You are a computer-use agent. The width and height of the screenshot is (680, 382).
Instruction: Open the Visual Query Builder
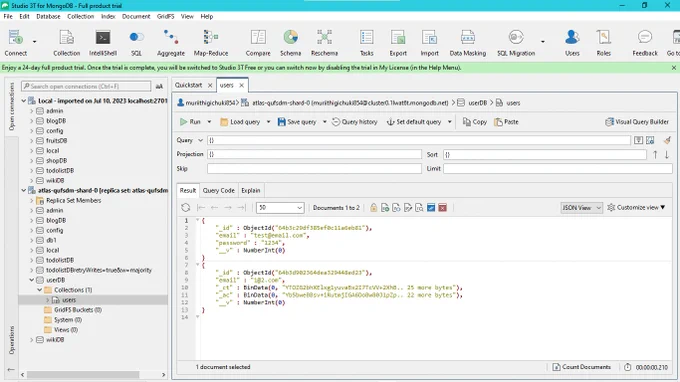[x=637, y=122]
